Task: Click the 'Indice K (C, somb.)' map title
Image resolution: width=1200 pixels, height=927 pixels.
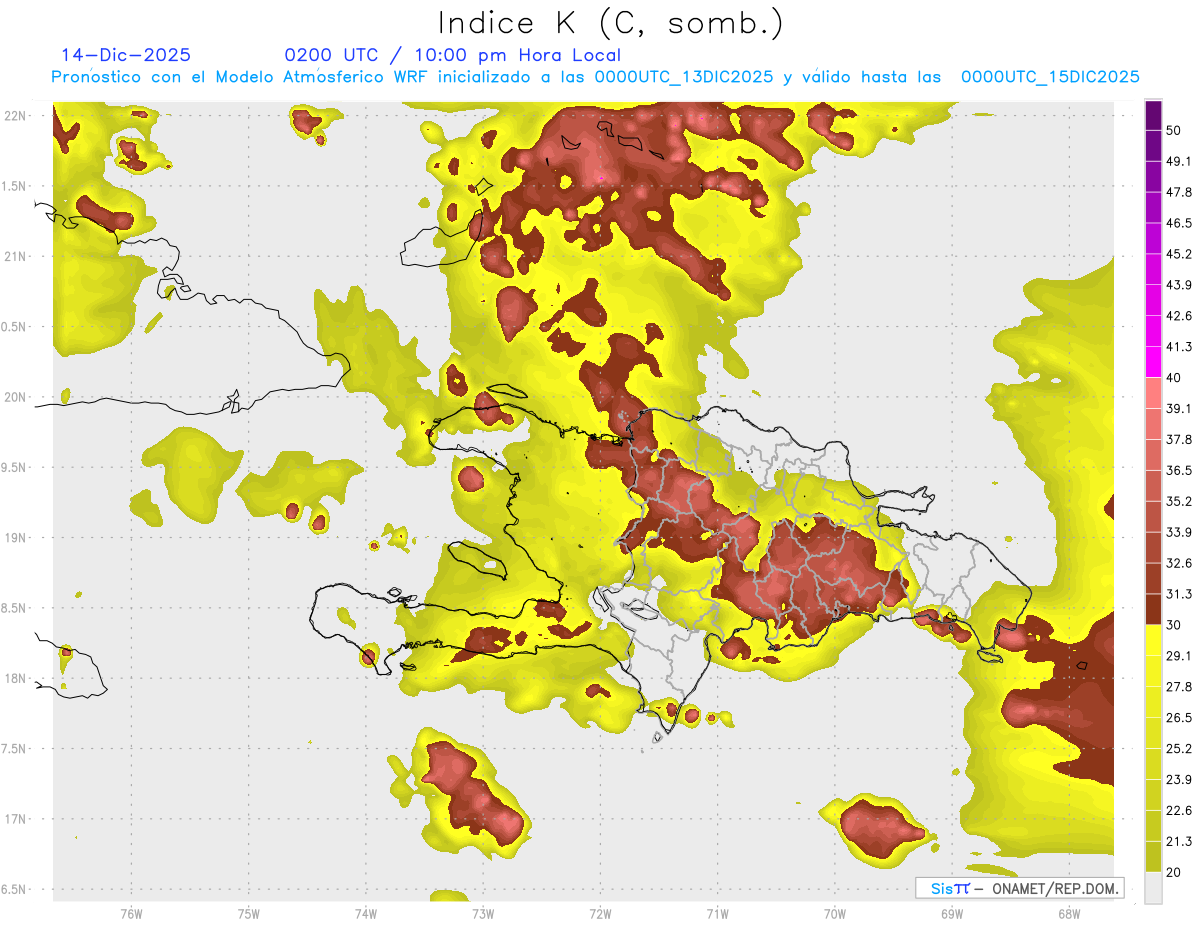Action: click(610, 24)
